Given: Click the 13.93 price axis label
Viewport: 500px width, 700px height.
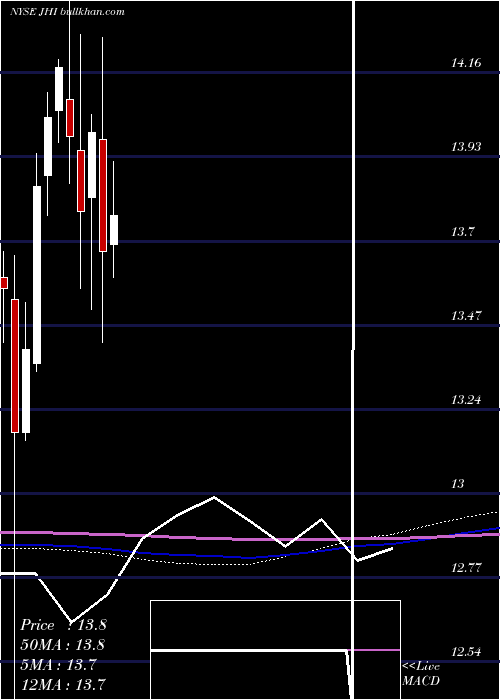Looking at the screenshot, I should [x=466, y=146].
